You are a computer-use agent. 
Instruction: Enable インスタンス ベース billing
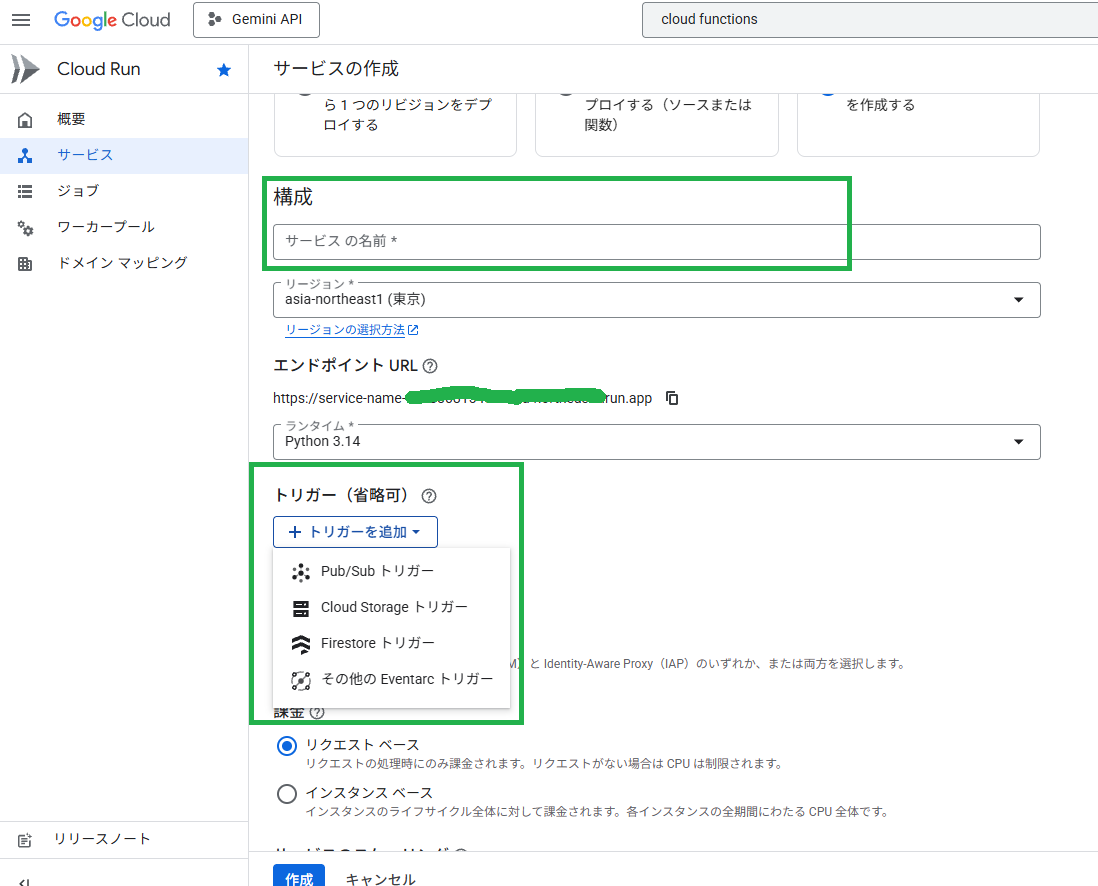tap(287, 795)
